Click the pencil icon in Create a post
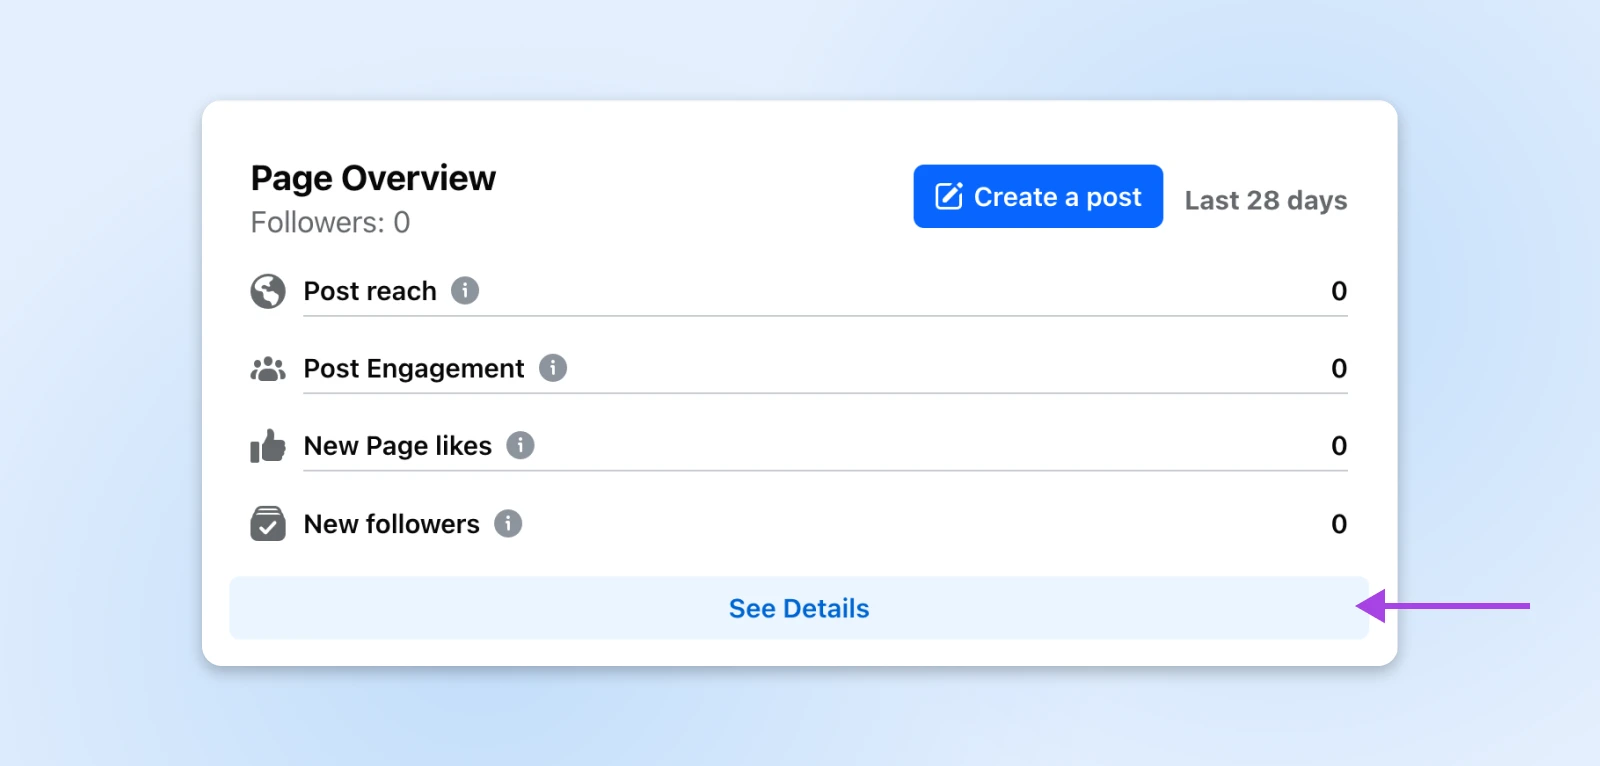 tap(949, 196)
